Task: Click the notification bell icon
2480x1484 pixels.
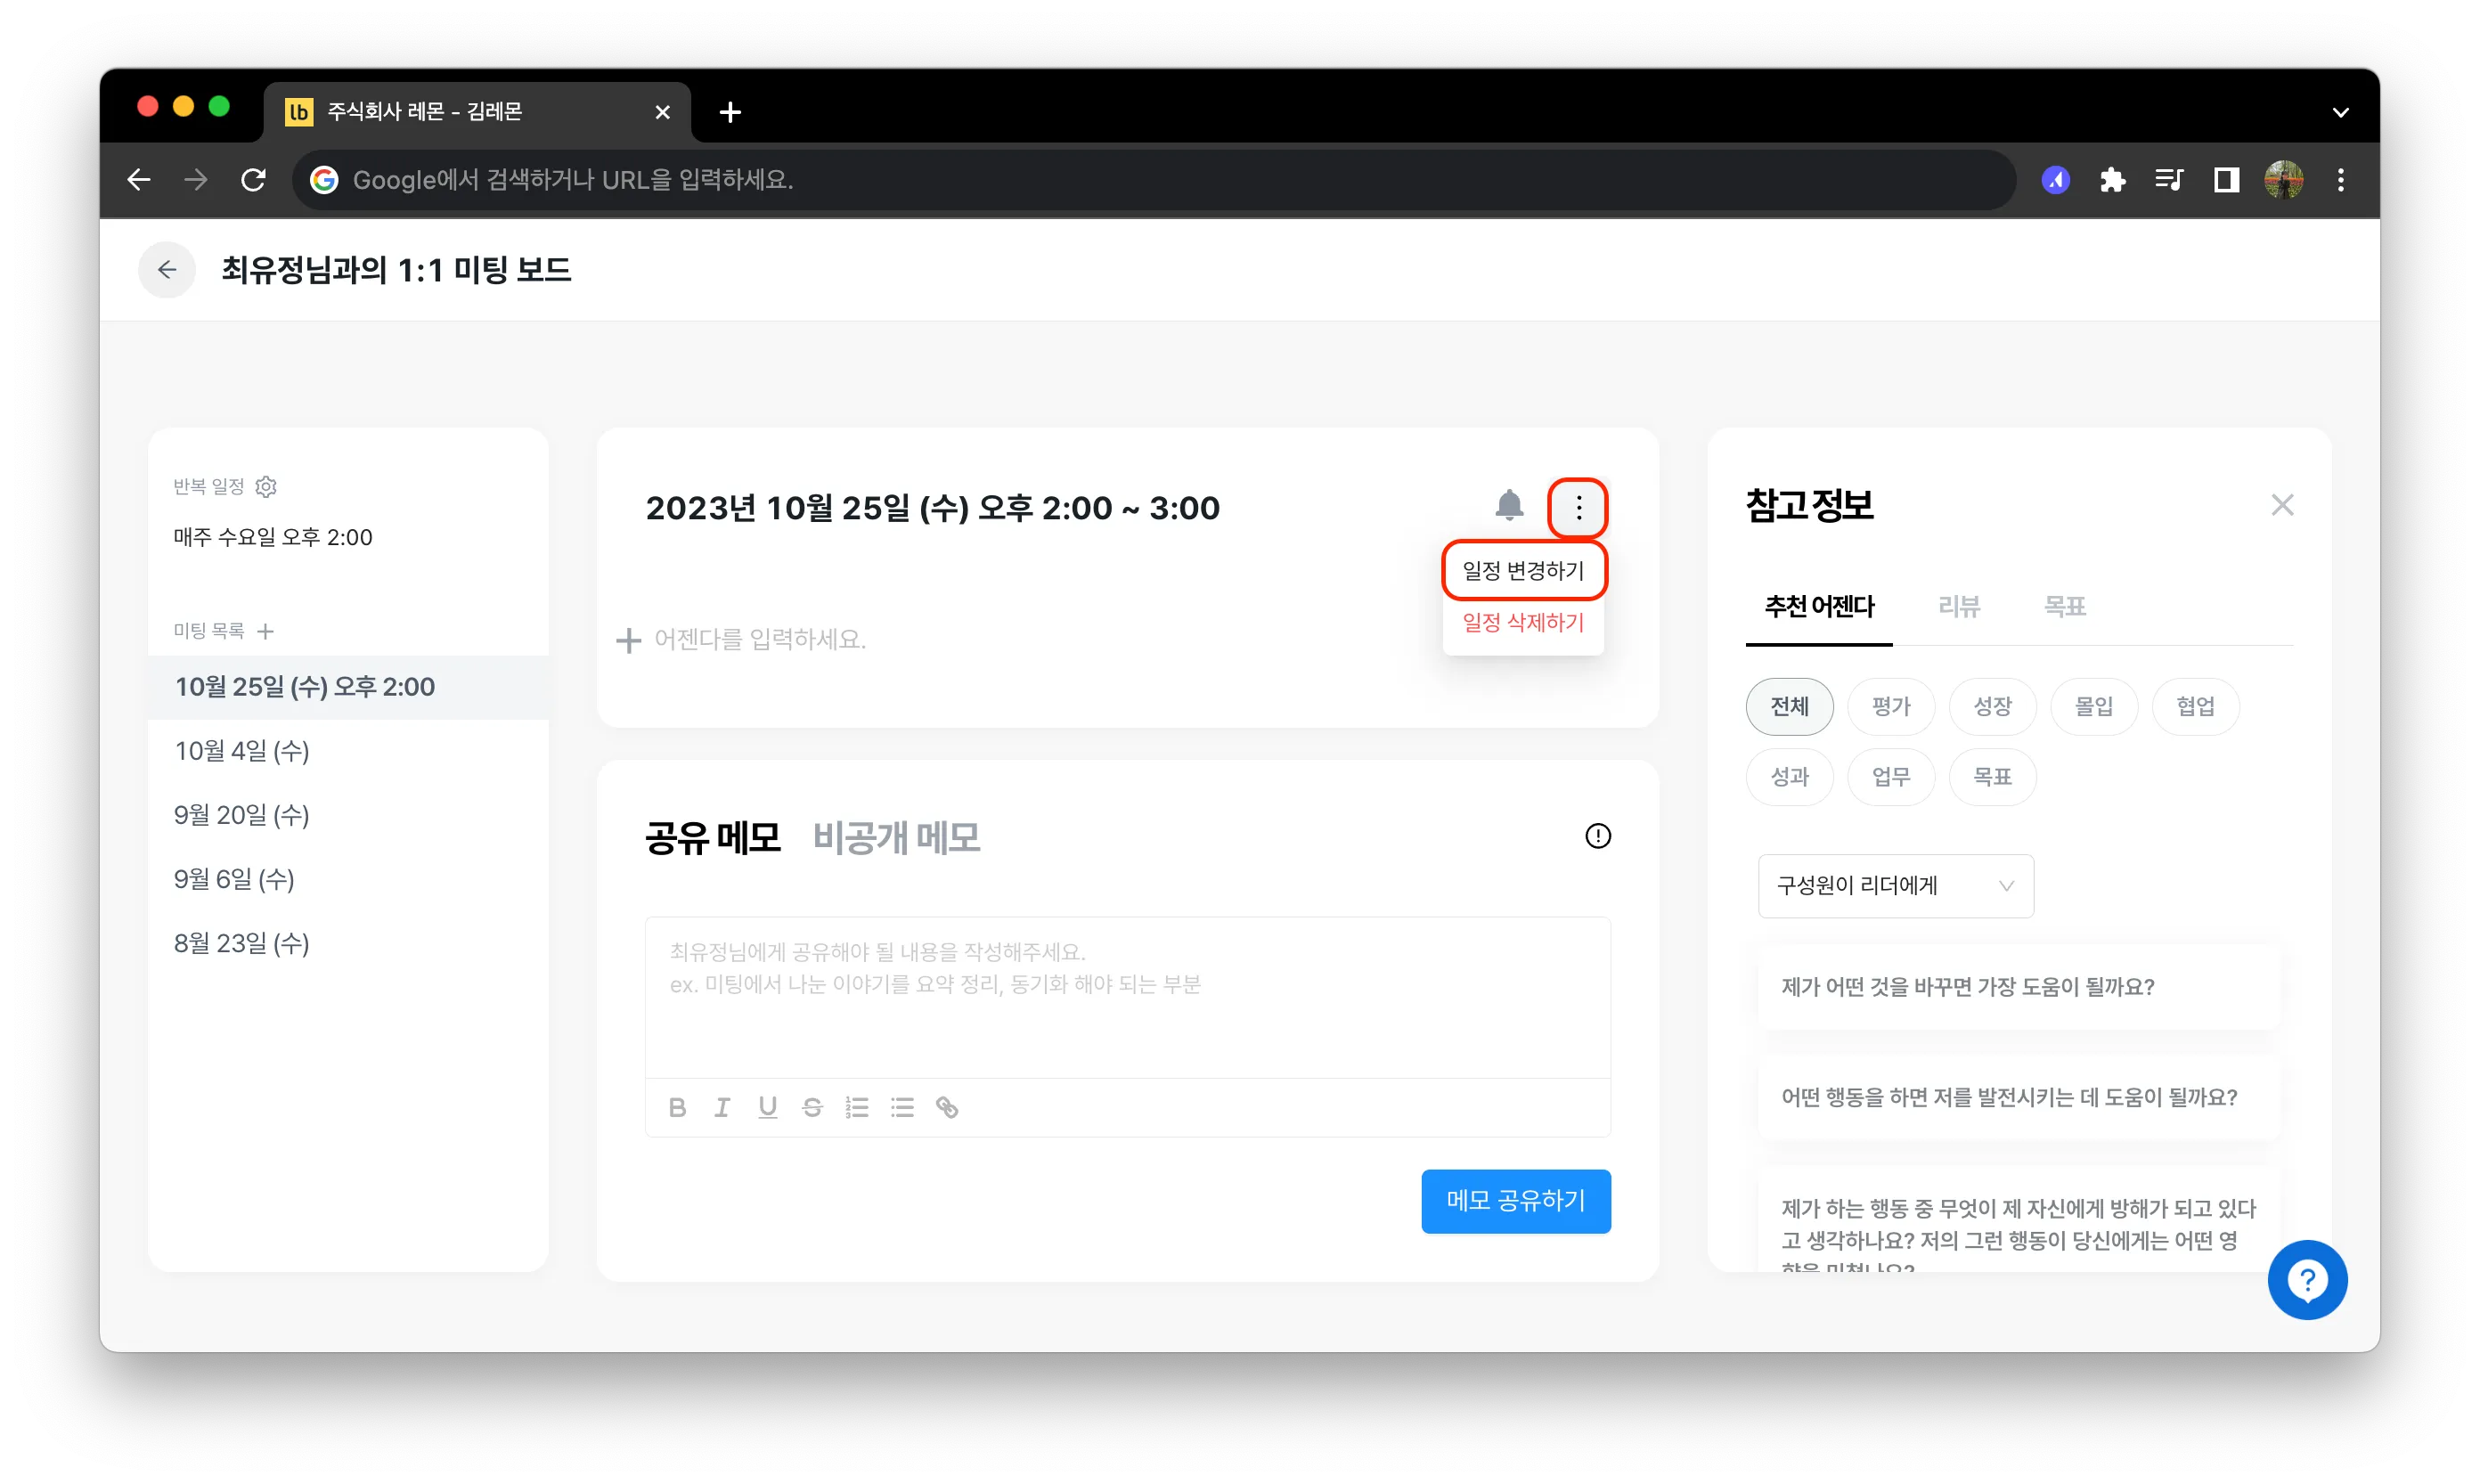Action: [x=1509, y=506]
